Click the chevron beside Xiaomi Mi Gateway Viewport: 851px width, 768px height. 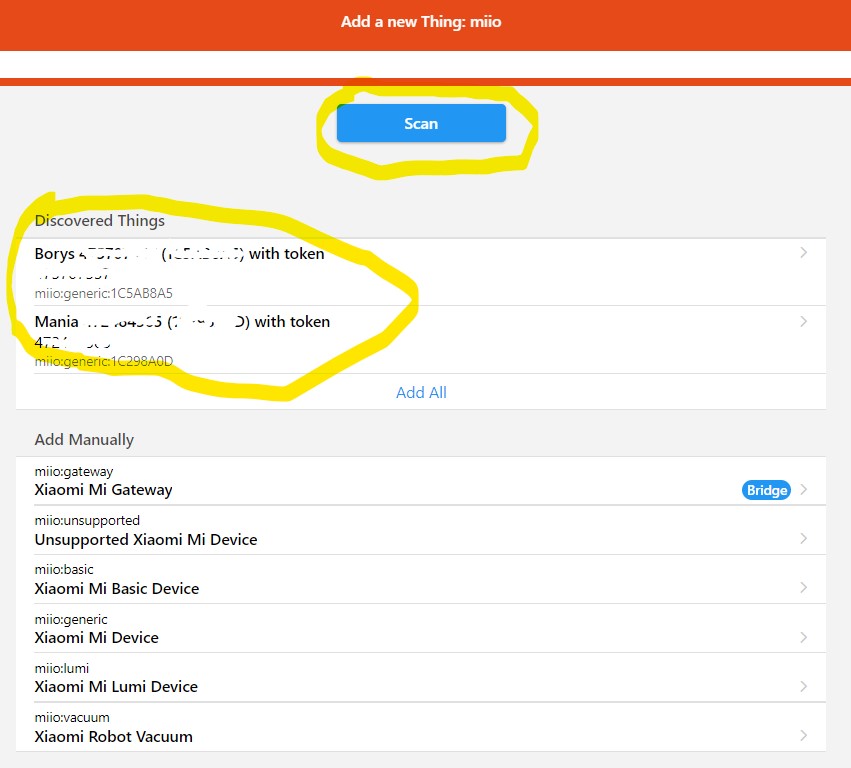coord(803,490)
